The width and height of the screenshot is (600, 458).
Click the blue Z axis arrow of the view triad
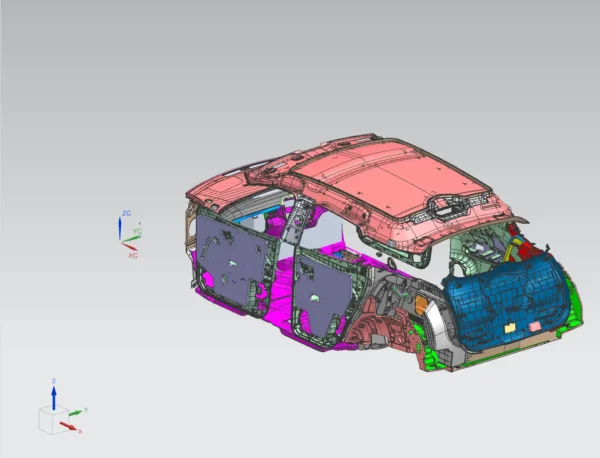(54, 398)
